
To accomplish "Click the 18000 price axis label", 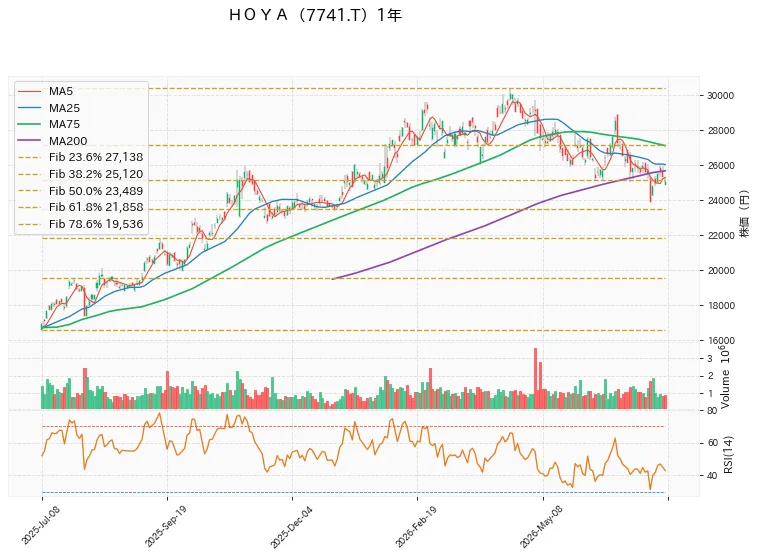I will 720,306.
